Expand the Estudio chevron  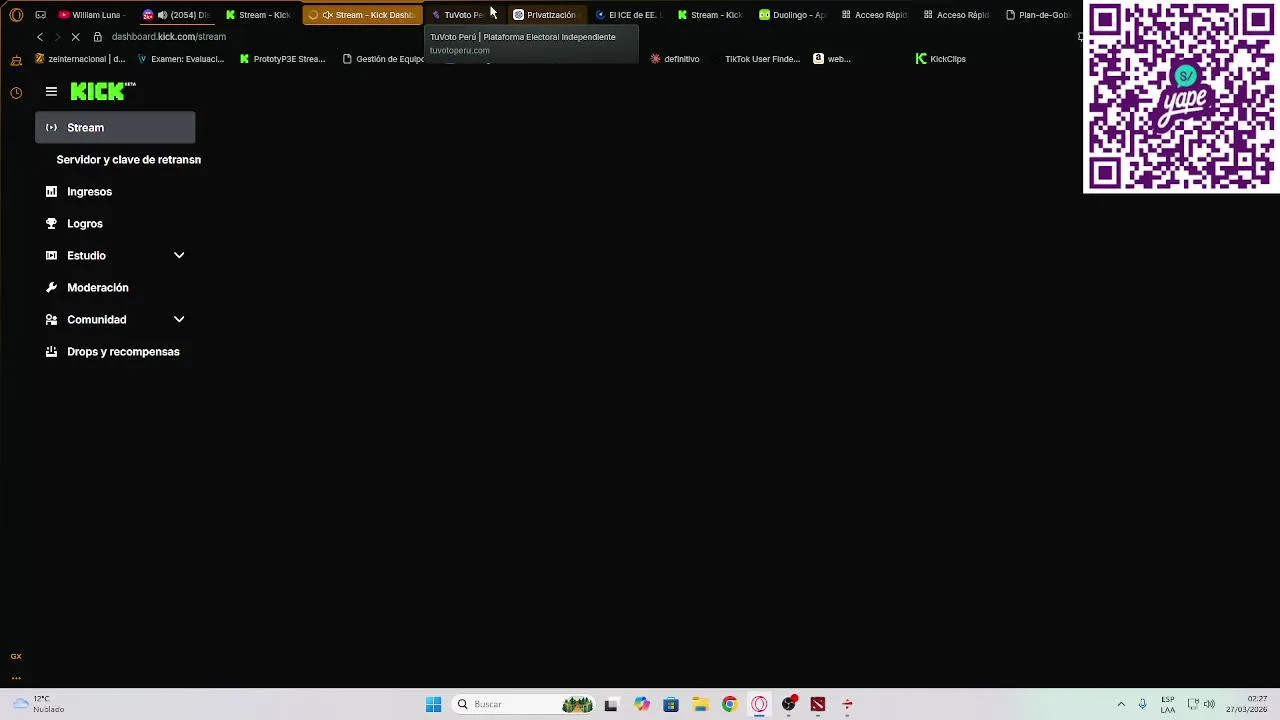tap(179, 255)
